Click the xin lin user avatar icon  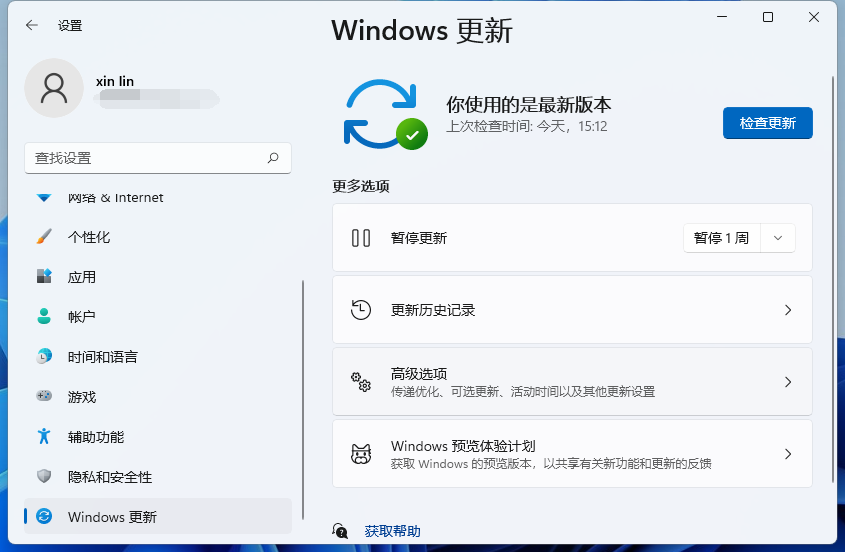click(x=53, y=88)
